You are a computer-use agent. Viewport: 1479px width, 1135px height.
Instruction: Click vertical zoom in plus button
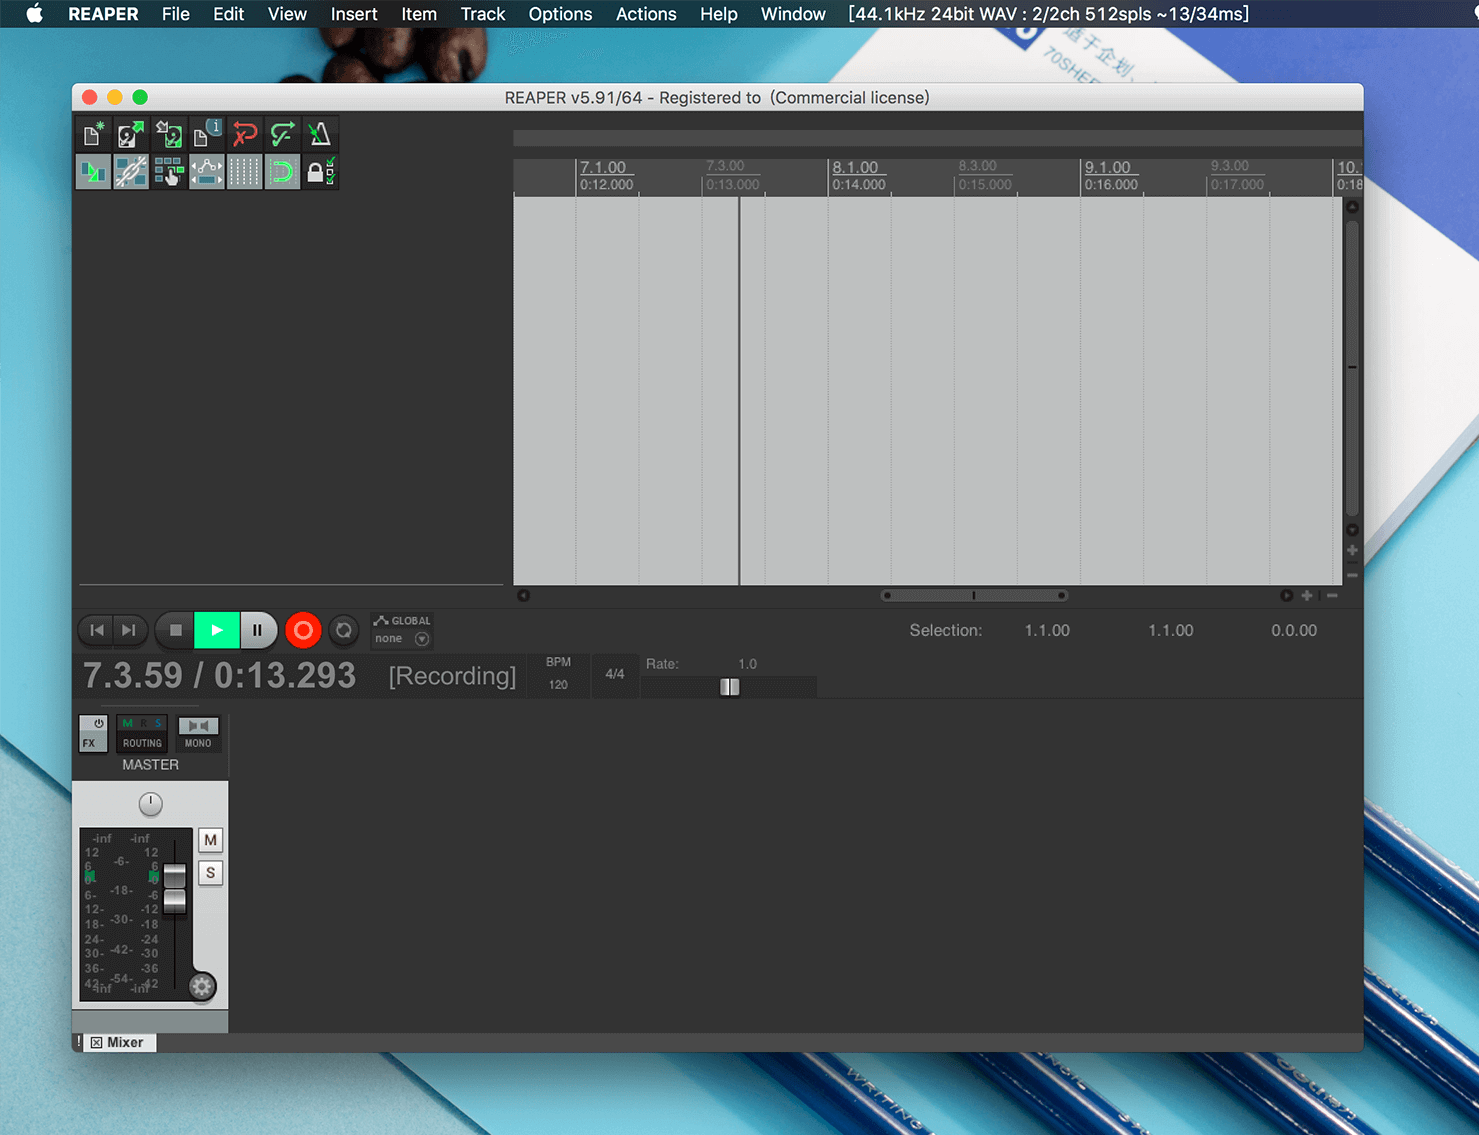(x=1352, y=551)
